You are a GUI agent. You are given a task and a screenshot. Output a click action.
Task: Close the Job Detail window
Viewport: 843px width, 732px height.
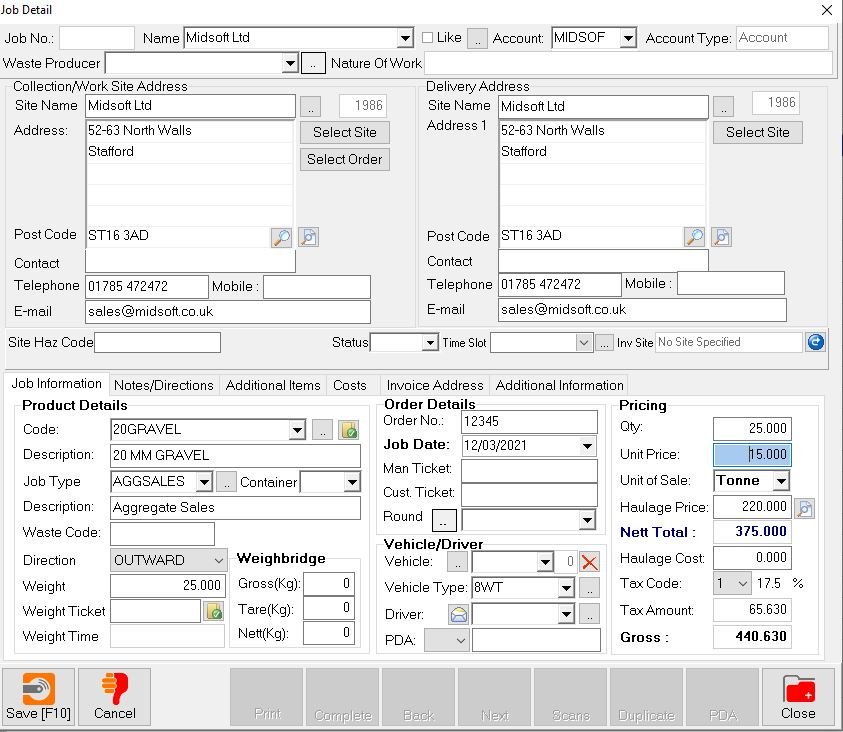[x=827, y=10]
